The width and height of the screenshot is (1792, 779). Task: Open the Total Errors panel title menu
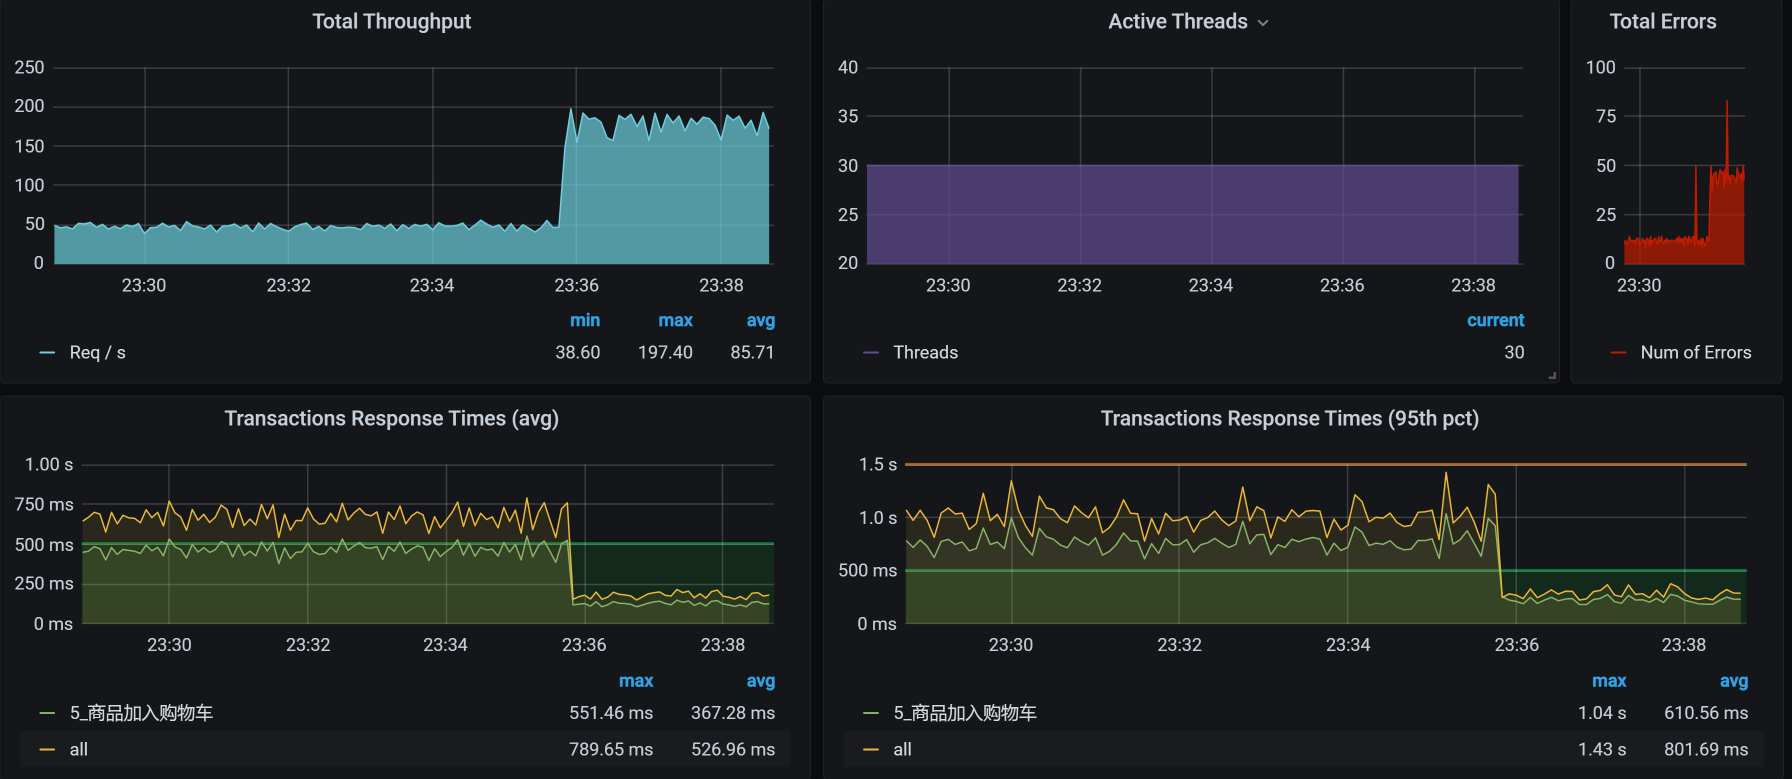1662,22
